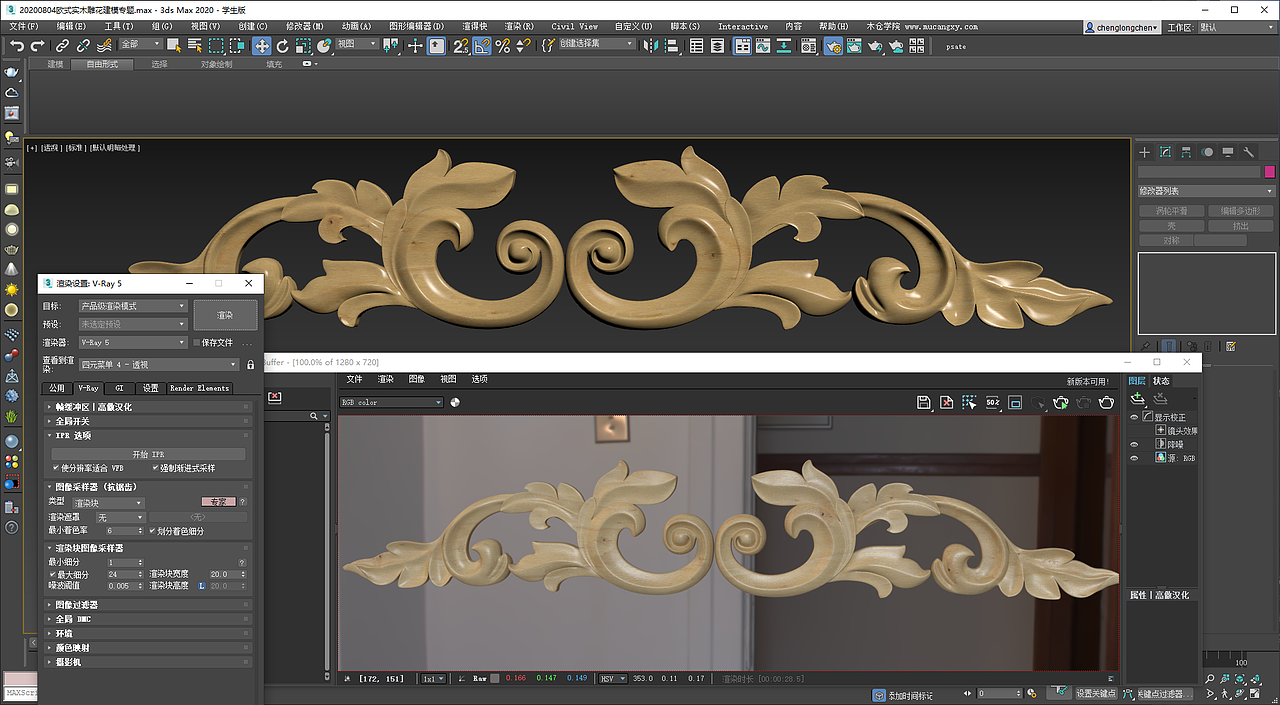Click the Redo arrow in the main toolbar

38,46
